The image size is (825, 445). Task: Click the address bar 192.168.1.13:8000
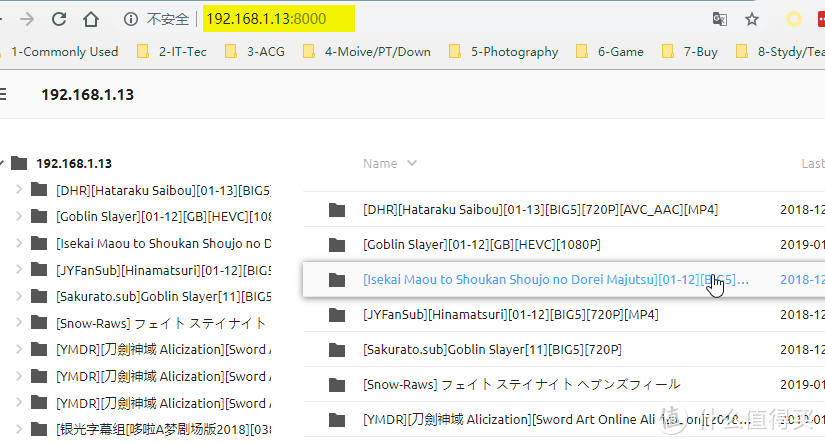(x=278, y=19)
